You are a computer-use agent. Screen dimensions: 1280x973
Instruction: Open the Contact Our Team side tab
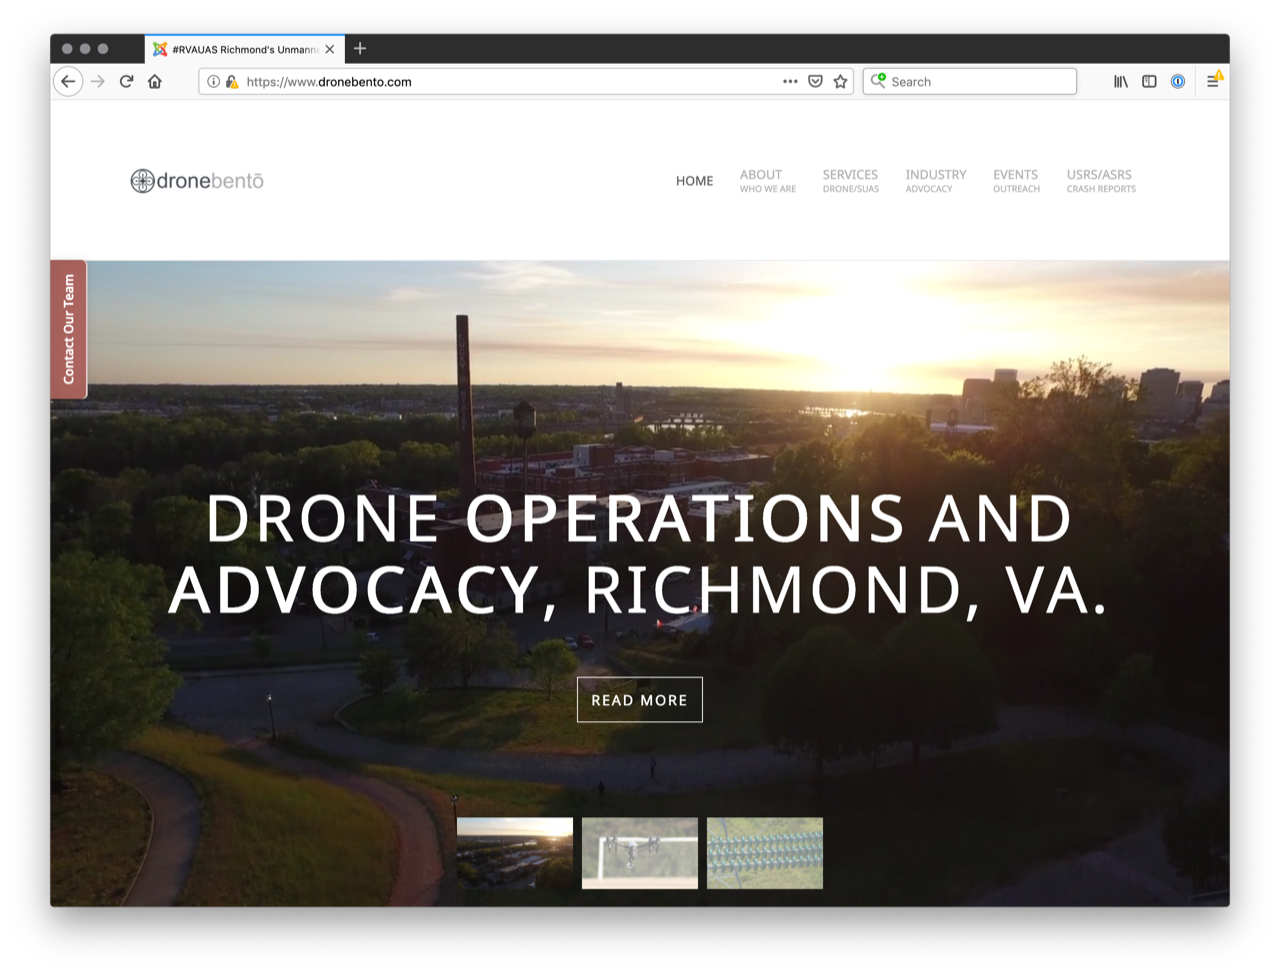pyautogui.click(x=69, y=329)
